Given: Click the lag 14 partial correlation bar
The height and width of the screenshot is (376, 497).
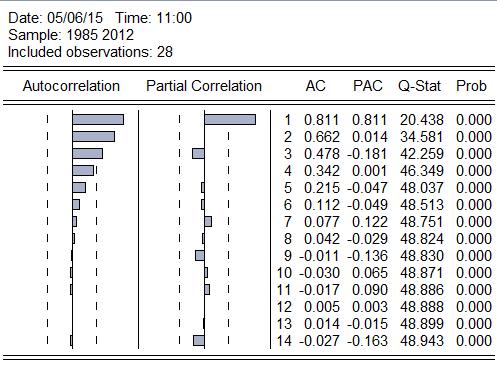Looking at the screenshot, I should [199, 341].
